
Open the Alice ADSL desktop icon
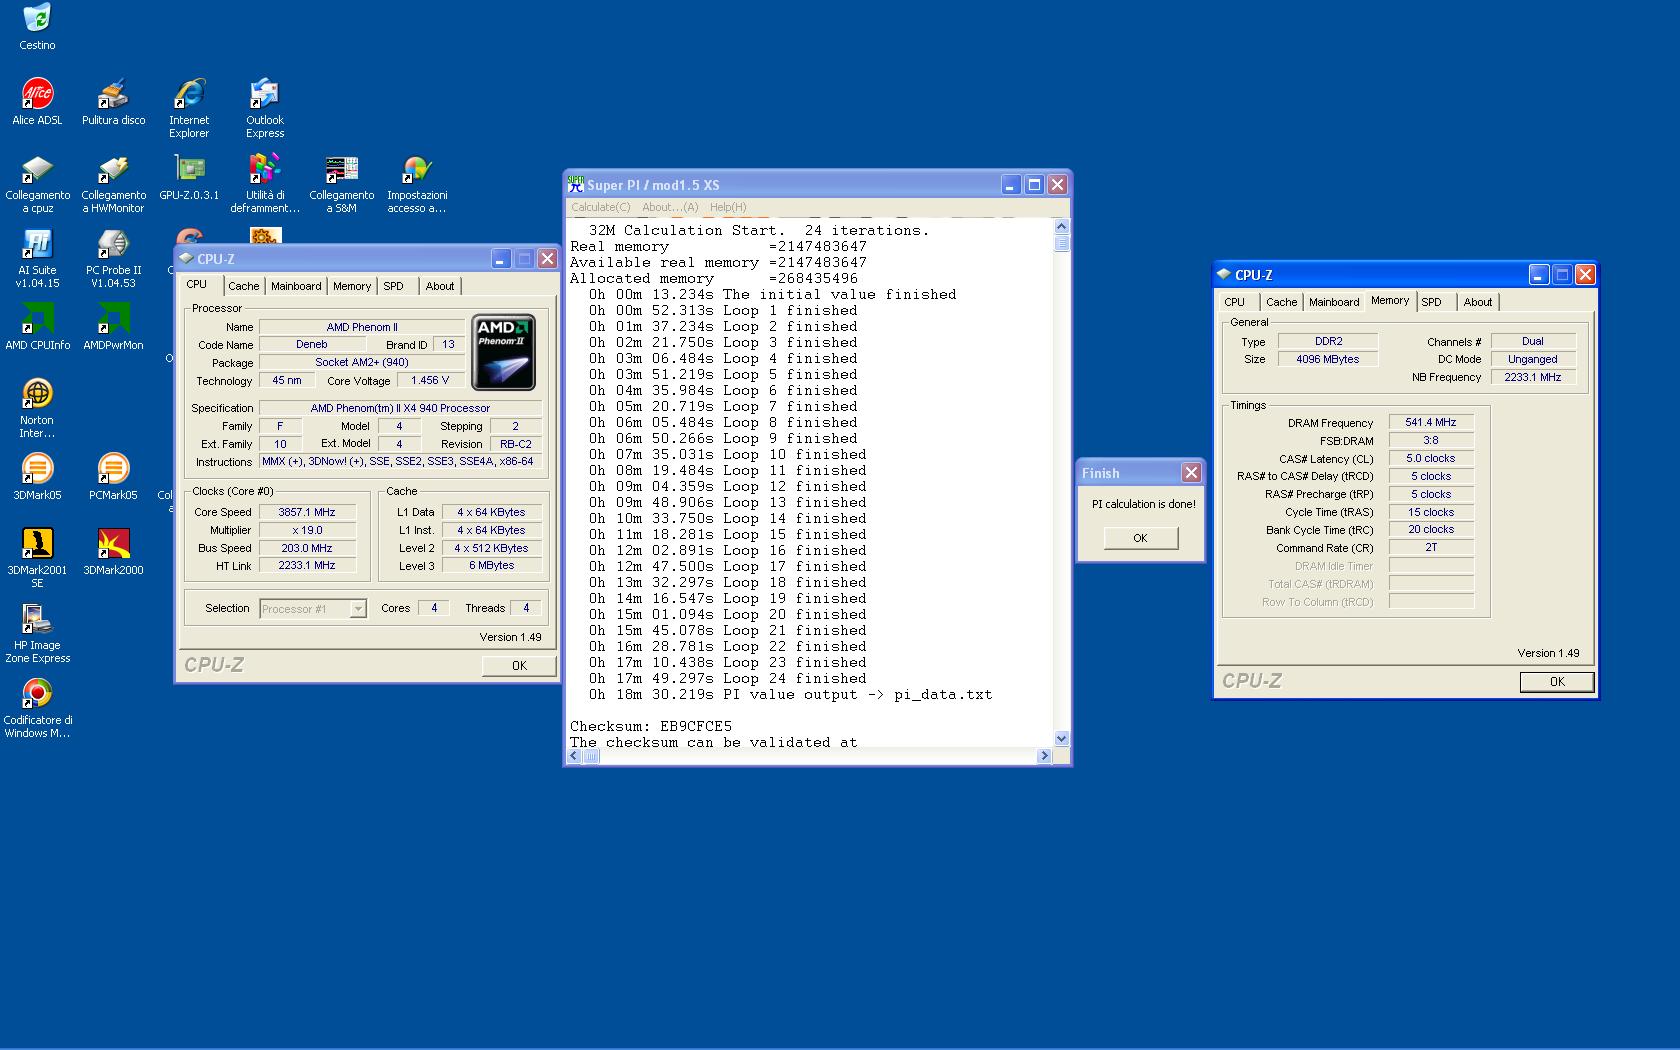[37, 101]
